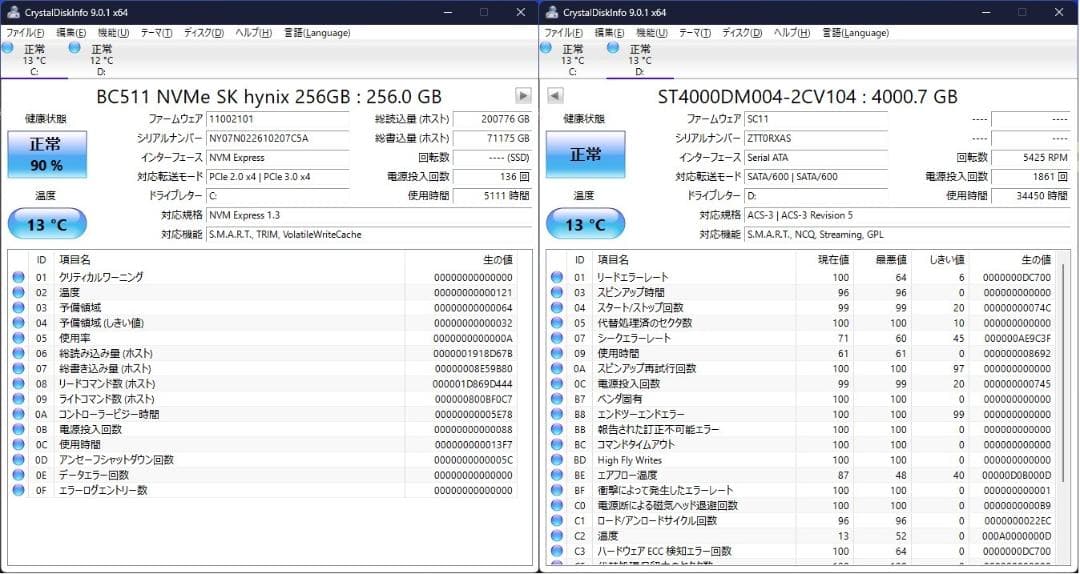The height and width of the screenshot is (574, 1080).
Task: Go to previous disk arrow in right window
Action: [555, 96]
